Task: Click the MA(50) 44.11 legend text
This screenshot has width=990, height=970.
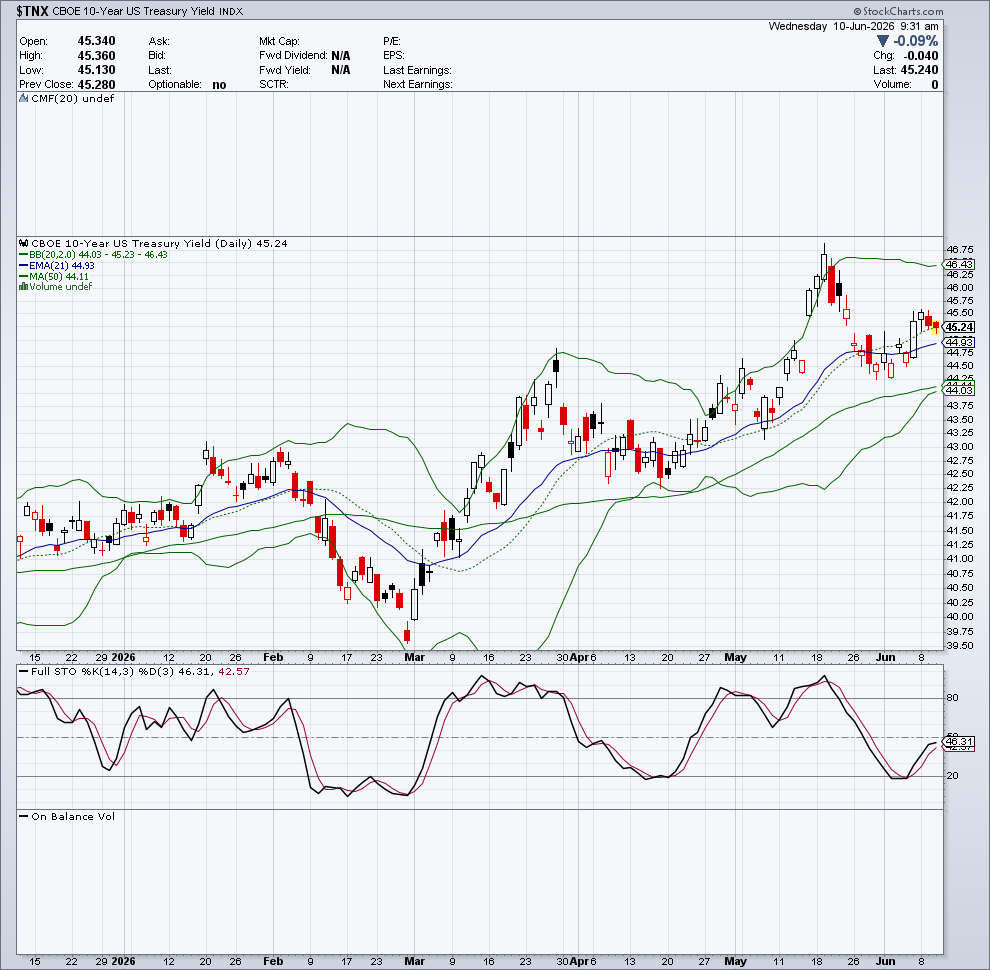Action: click(59, 277)
